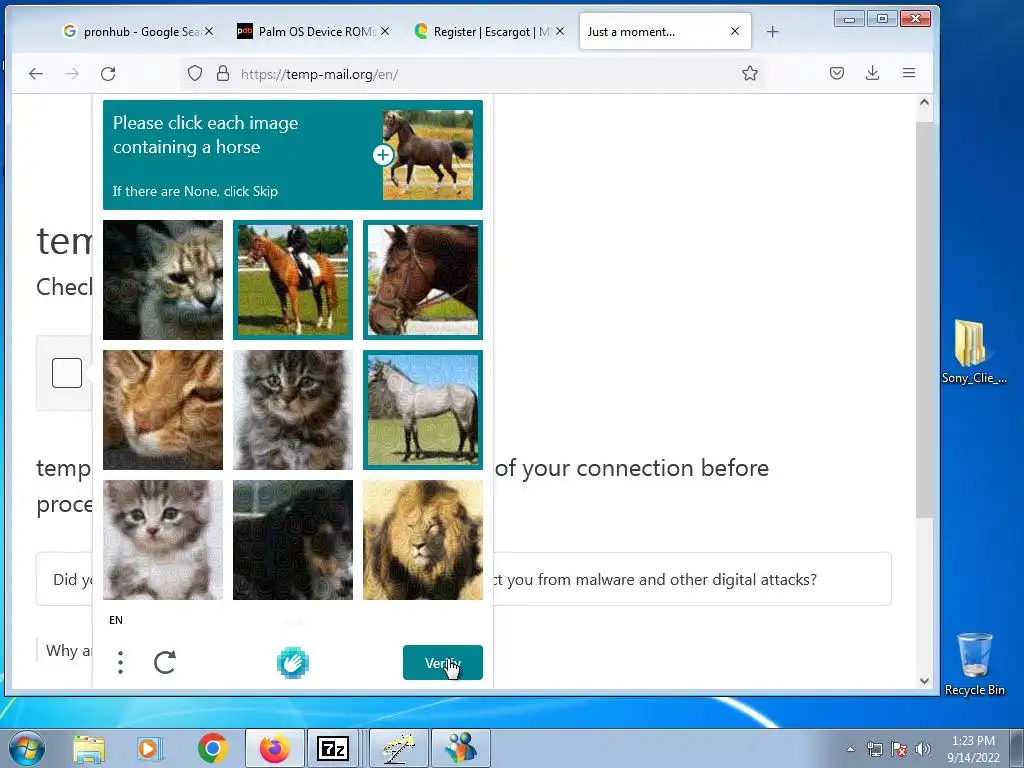Close the Register Escargot tab
This screenshot has height=768, width=1024.
(560, 31)
